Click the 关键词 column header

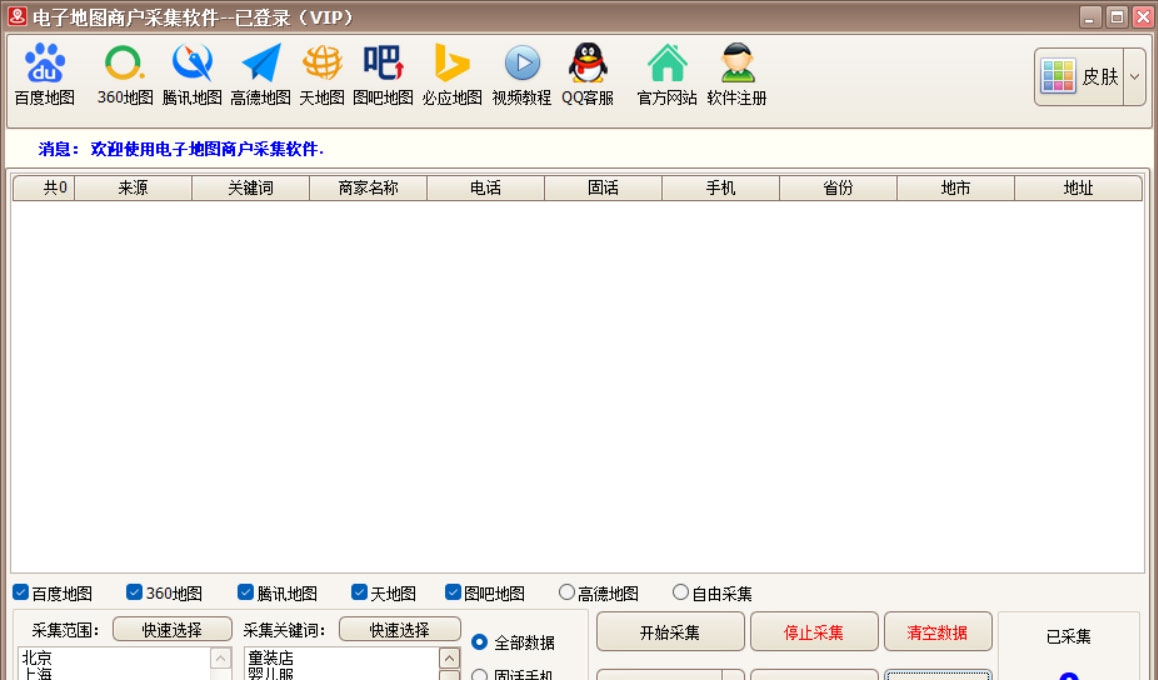(x=250, y=188)
